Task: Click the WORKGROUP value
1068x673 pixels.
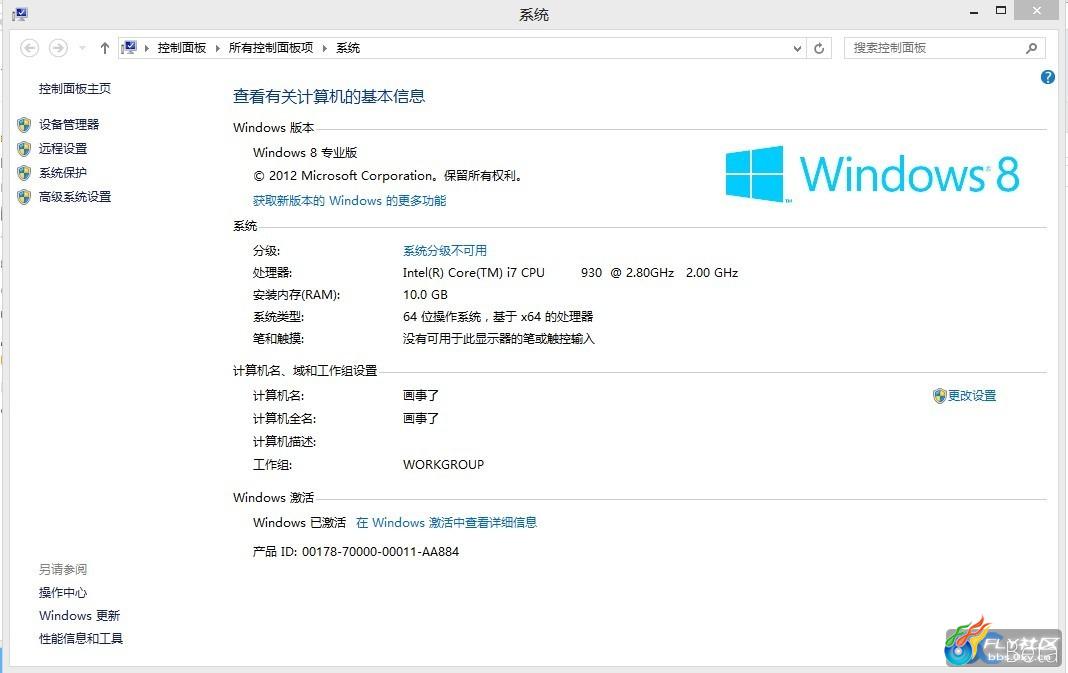Action: point(443,465)
